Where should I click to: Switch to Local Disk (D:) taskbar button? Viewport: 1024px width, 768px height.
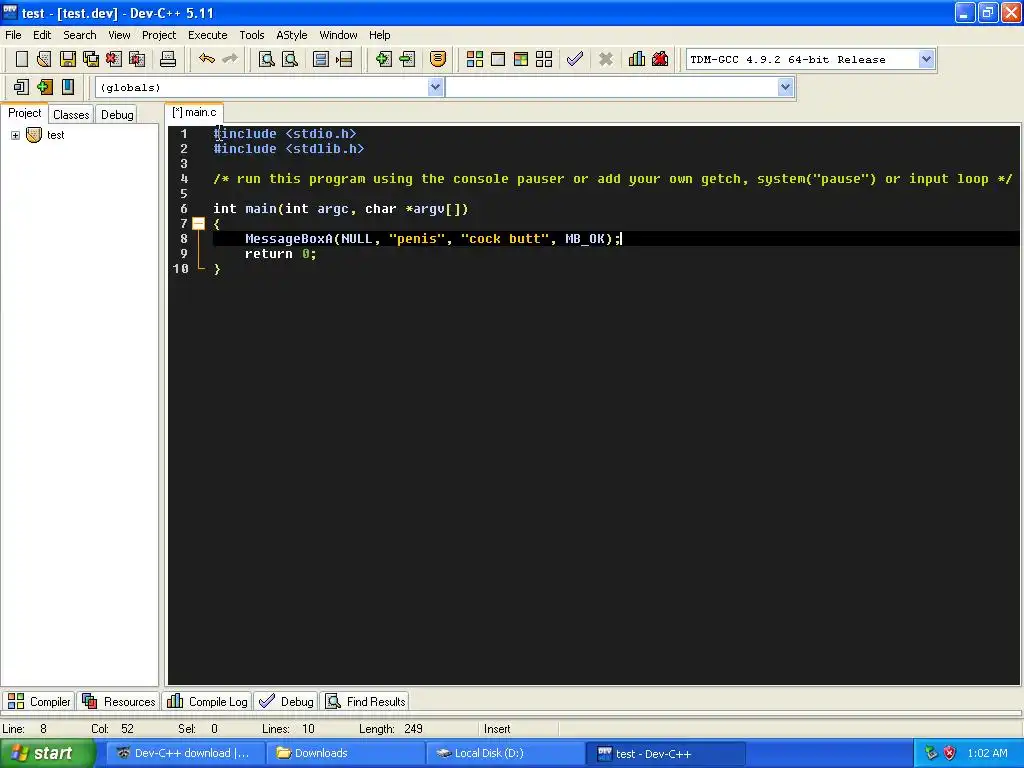pos(505,753)
